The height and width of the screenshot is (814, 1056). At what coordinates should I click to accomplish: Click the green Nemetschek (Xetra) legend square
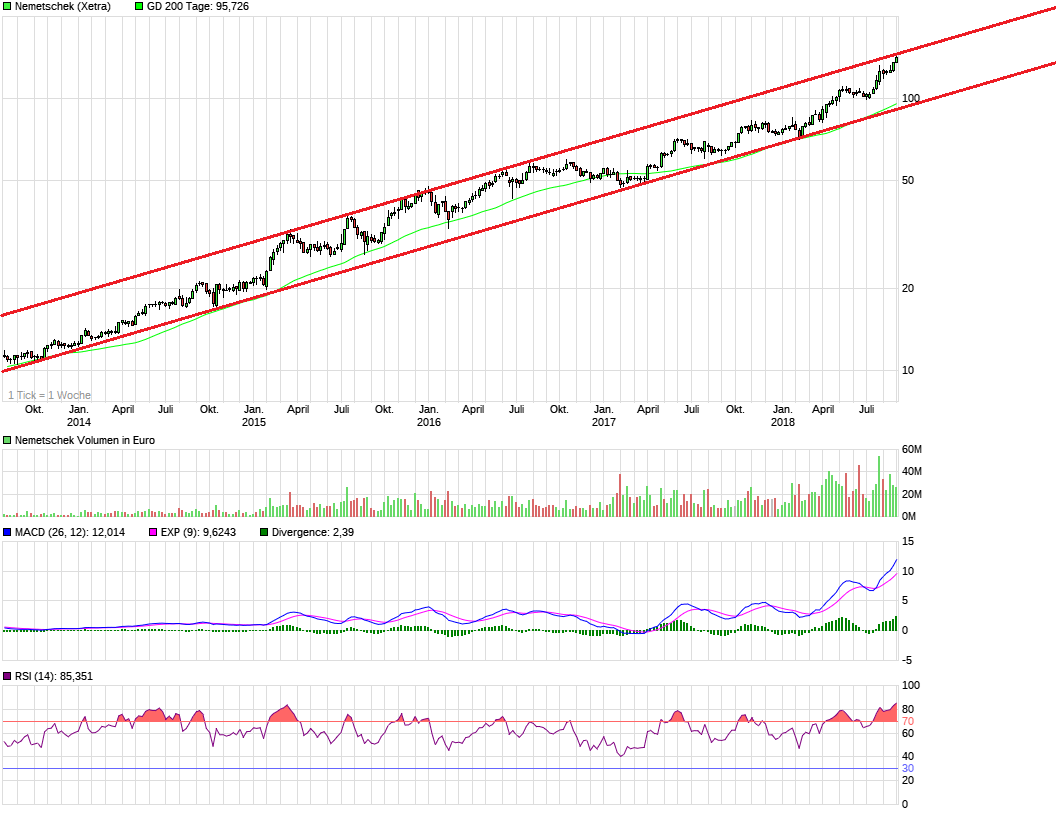(x=8, y=6)
